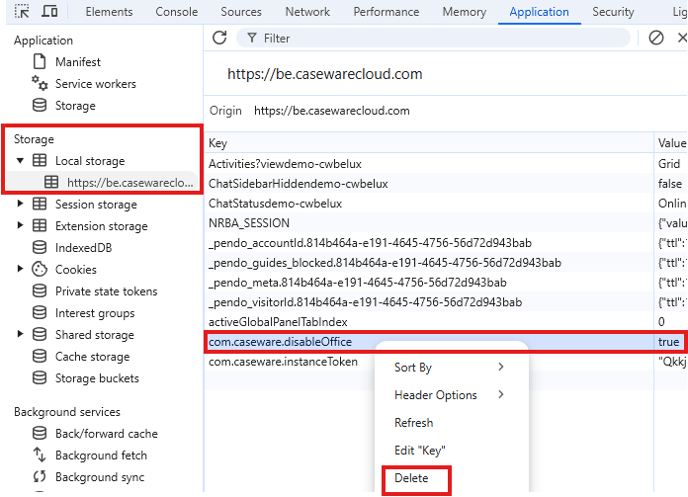Select the be.casewarecloud.com local storage entry
Image resolution: width=688 pixels, height=497 pixels.
(x=130, y=182)
